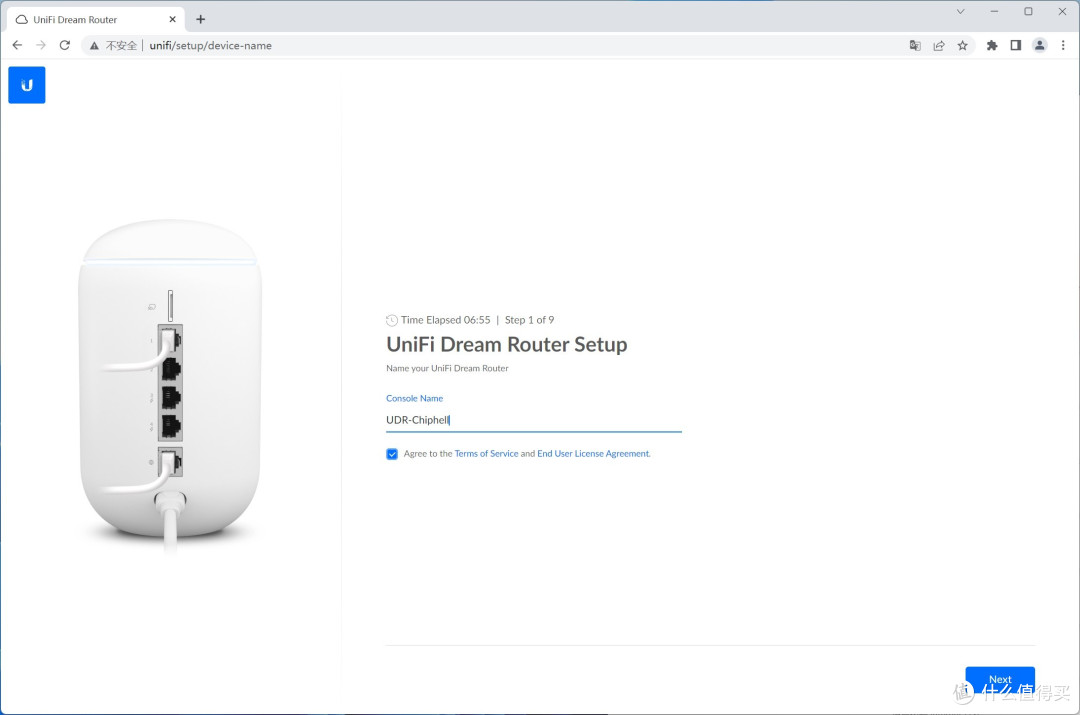Image resolution: width=1080 pixels, height=715 pixels.
Task: Open the browser extensions puzzle icon
Action: coord(991,45)
